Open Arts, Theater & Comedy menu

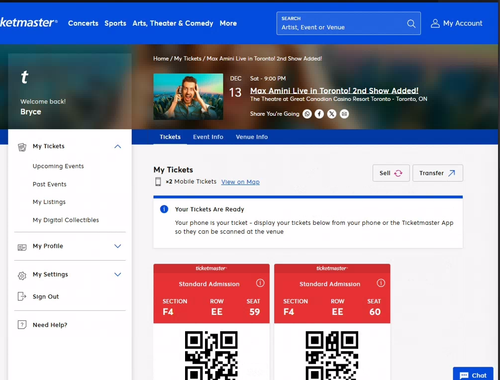coord(173,23)
